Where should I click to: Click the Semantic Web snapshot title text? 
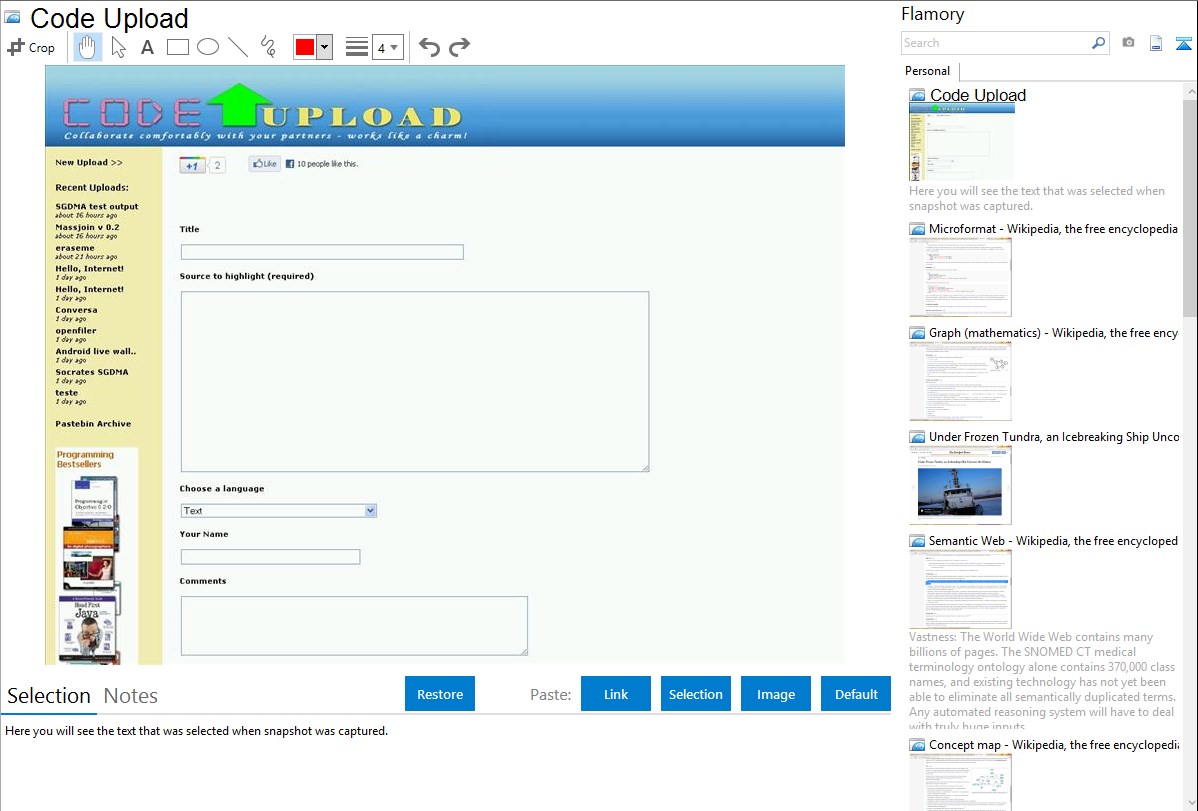point(1053,540)
